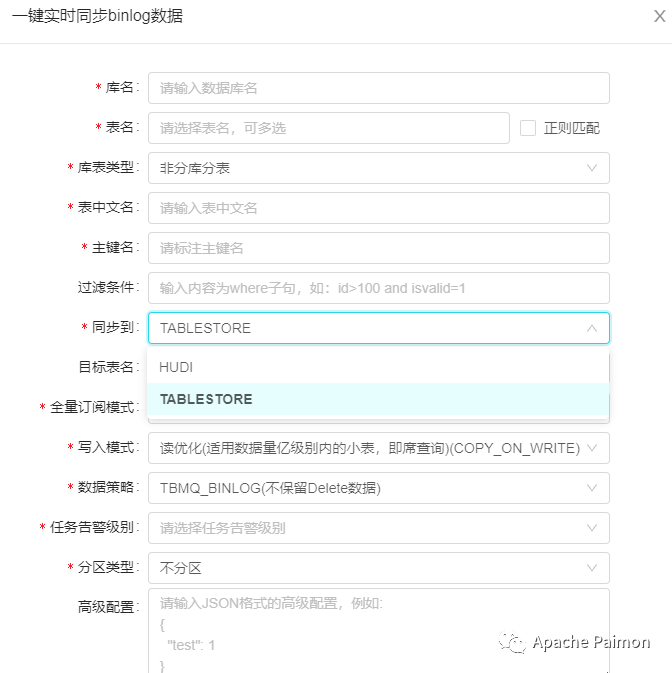Open the 表名 table name selector
This screenshot has height=673, width=672.
click(x=329, y=128)
